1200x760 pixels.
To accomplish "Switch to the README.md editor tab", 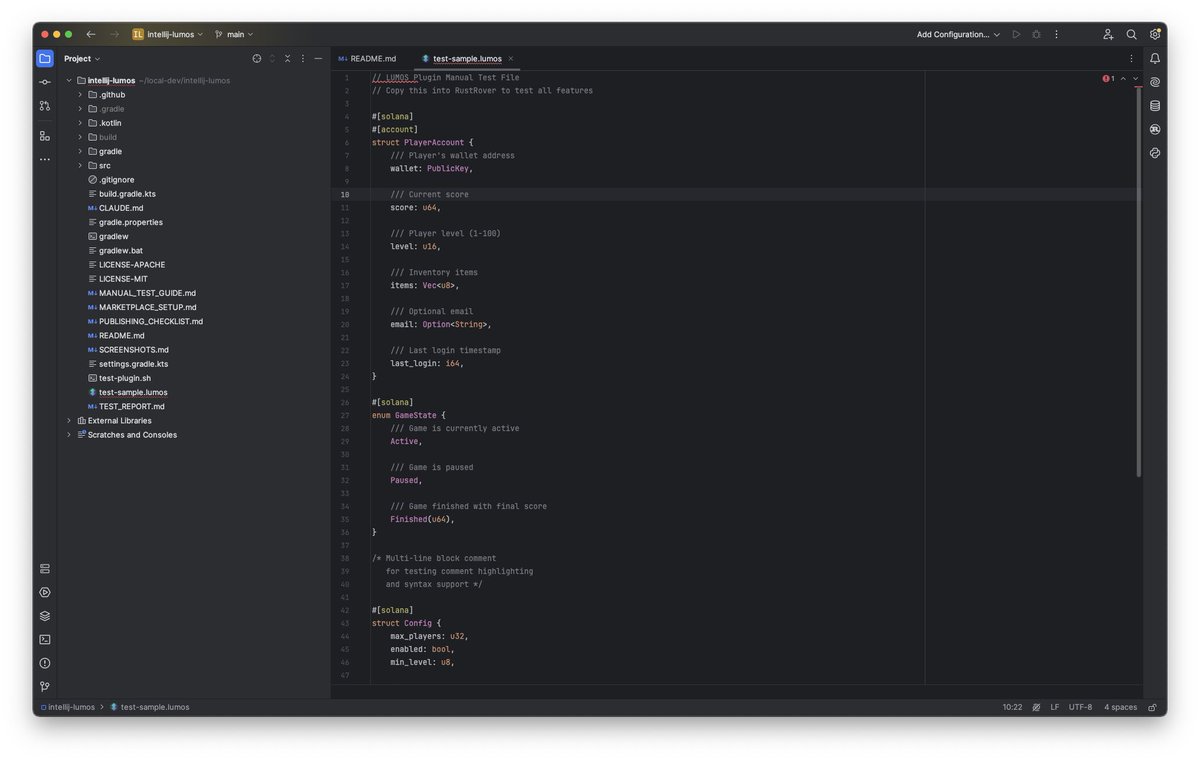I will click(x=367, y=59).
